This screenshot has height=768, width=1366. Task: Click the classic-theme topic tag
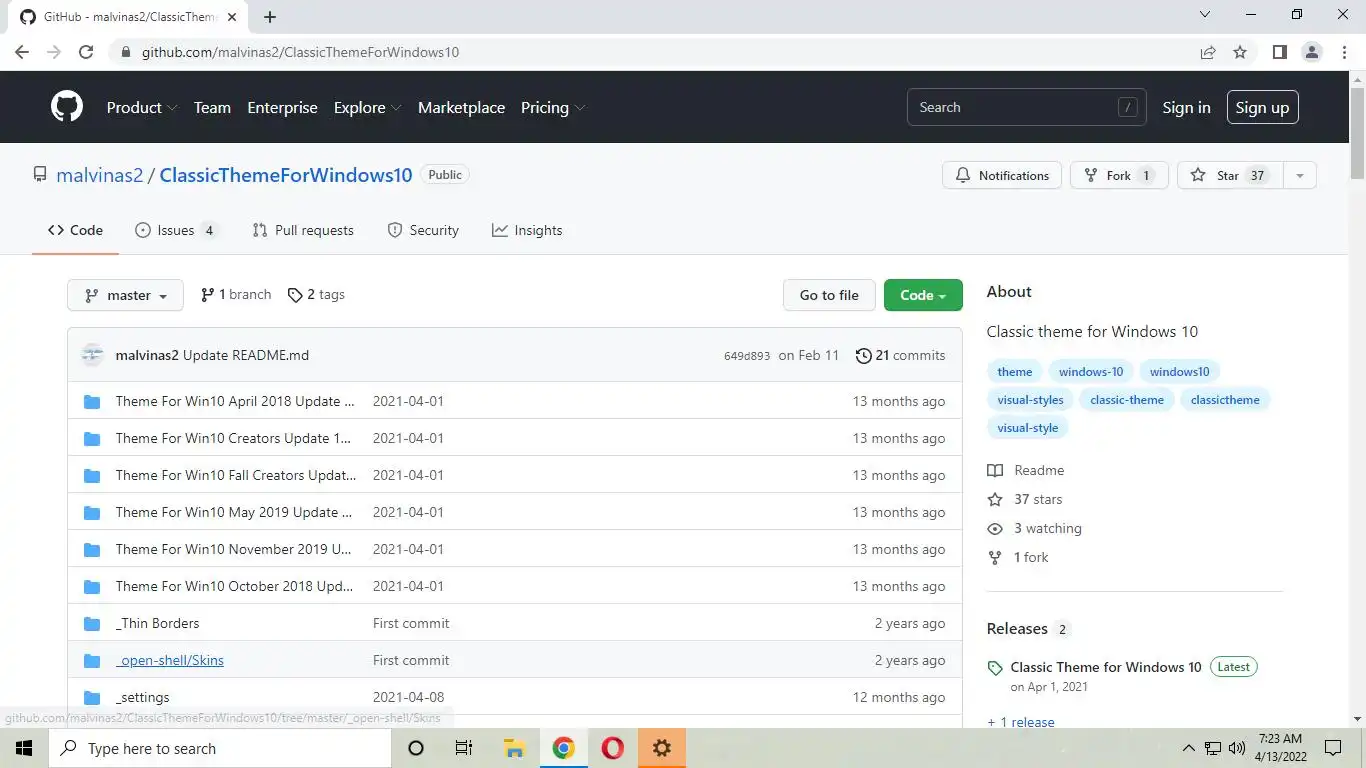pos(1127,400)
